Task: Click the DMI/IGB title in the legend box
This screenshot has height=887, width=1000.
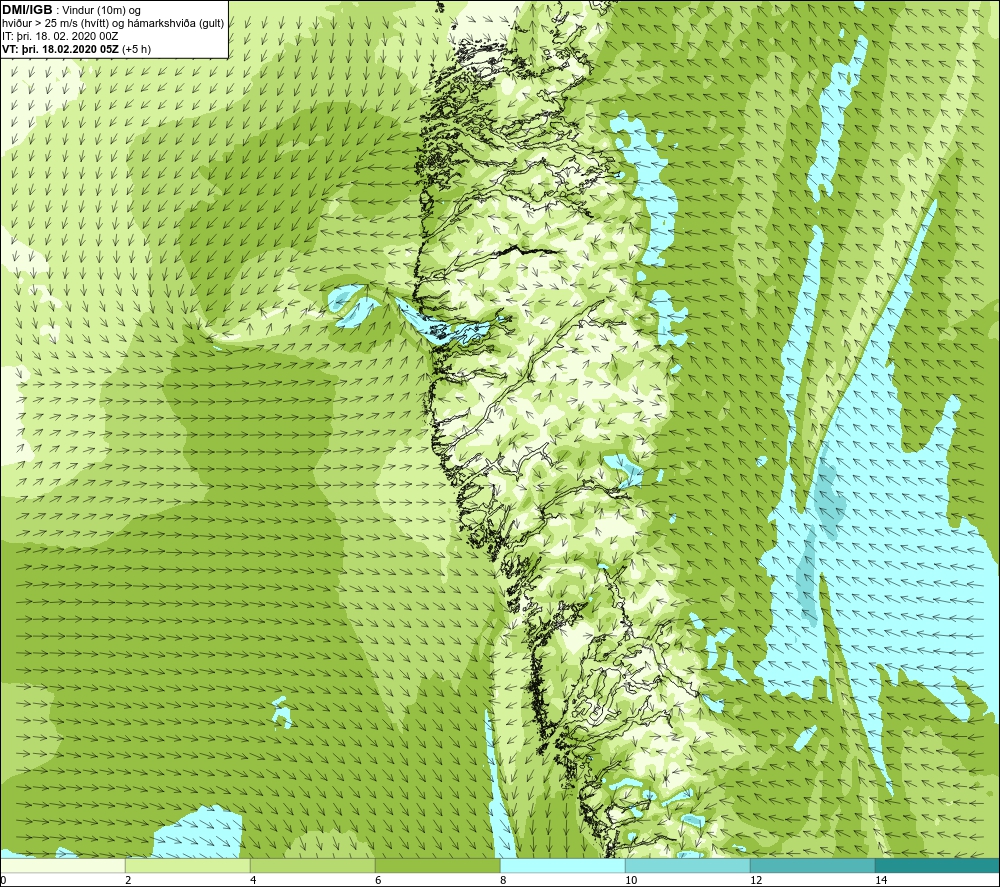Action: (27, 10)
